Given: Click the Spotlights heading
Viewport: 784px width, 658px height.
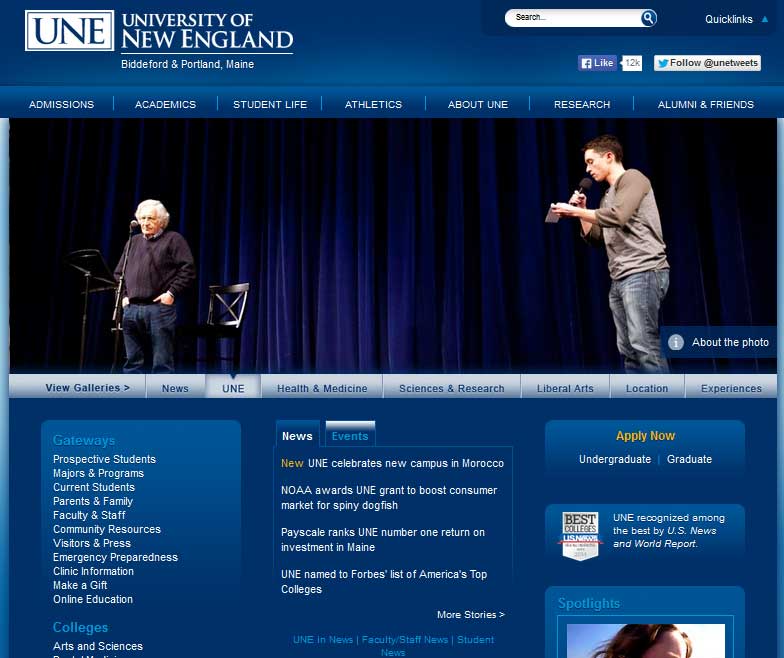Looking at the screenshot, I should (x=588, y=603).
